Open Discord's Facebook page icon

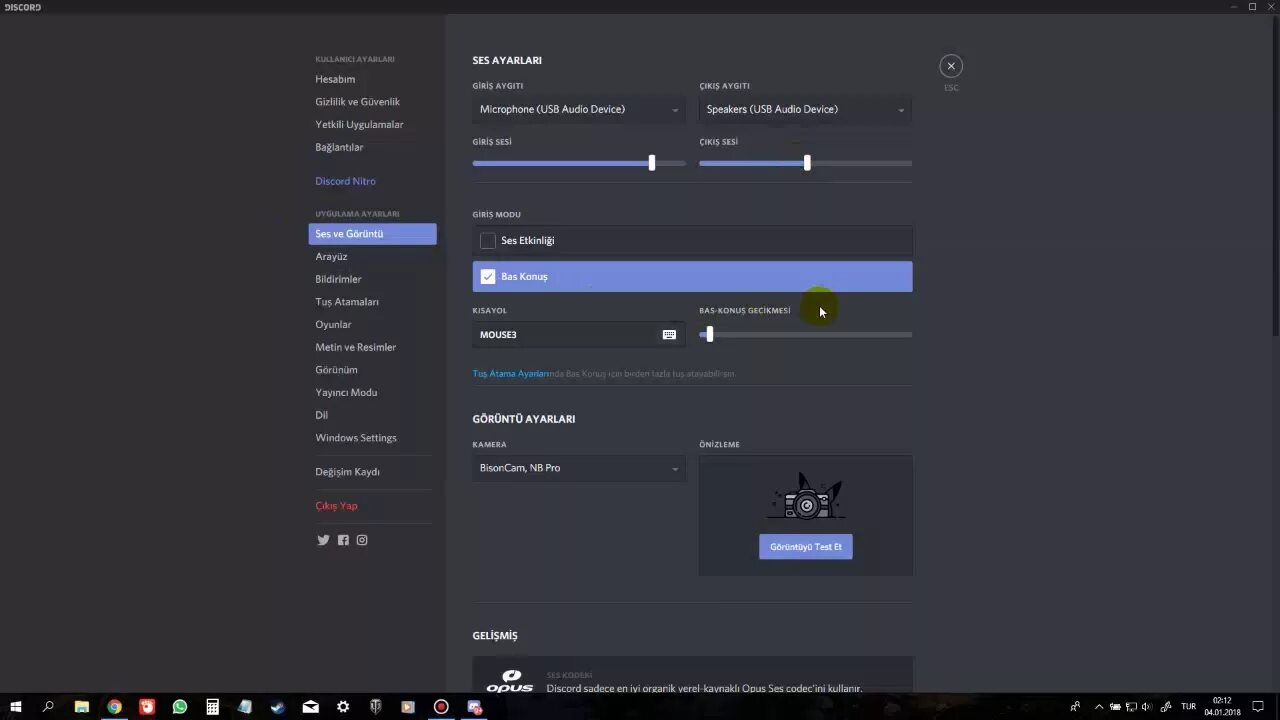pyautogui.click(x=343, y=539)
